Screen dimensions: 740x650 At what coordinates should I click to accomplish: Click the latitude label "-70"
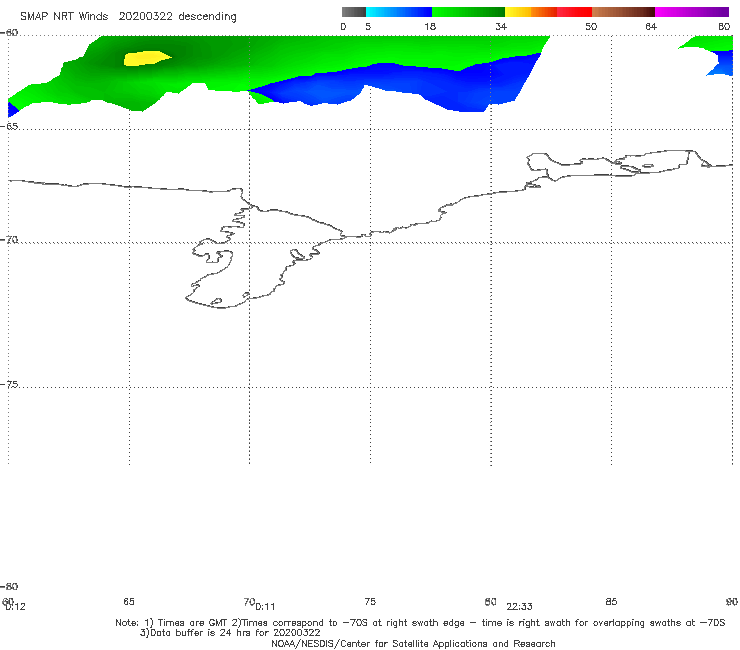9,240
